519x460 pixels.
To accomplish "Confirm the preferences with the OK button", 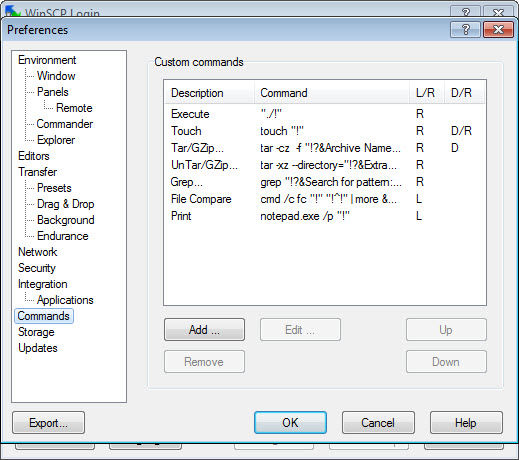I will 290,423.
